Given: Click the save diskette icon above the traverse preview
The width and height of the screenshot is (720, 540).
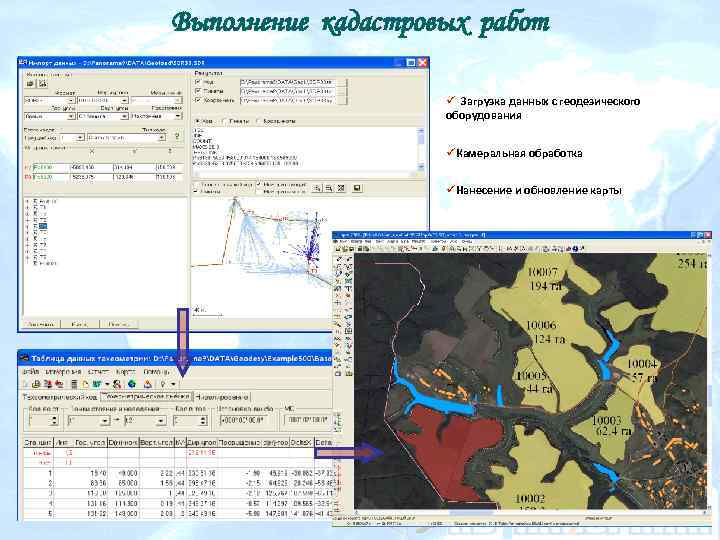Looking at the screenshot, I should click(x=357, y=188).
